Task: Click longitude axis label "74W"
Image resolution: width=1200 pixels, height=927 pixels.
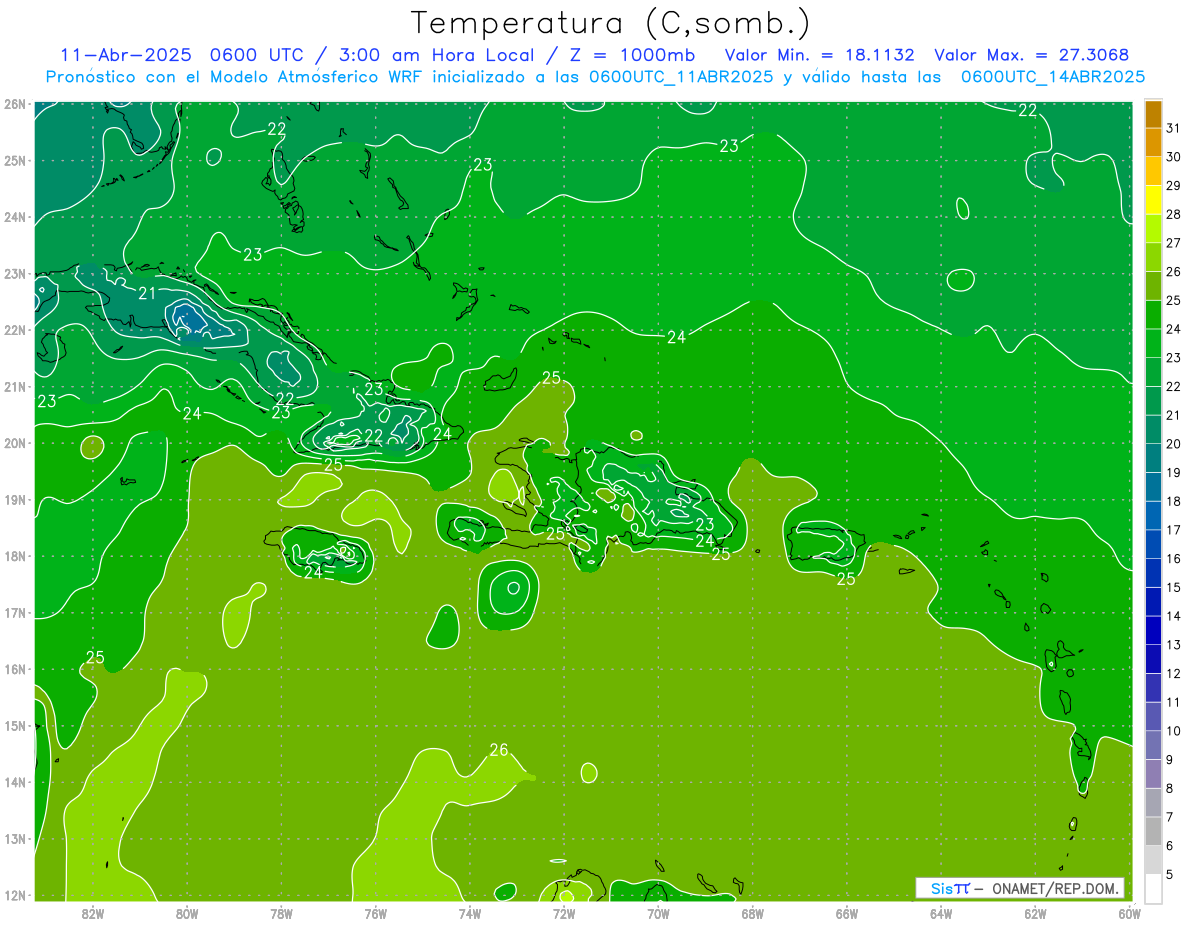Action: coord(469,913)
